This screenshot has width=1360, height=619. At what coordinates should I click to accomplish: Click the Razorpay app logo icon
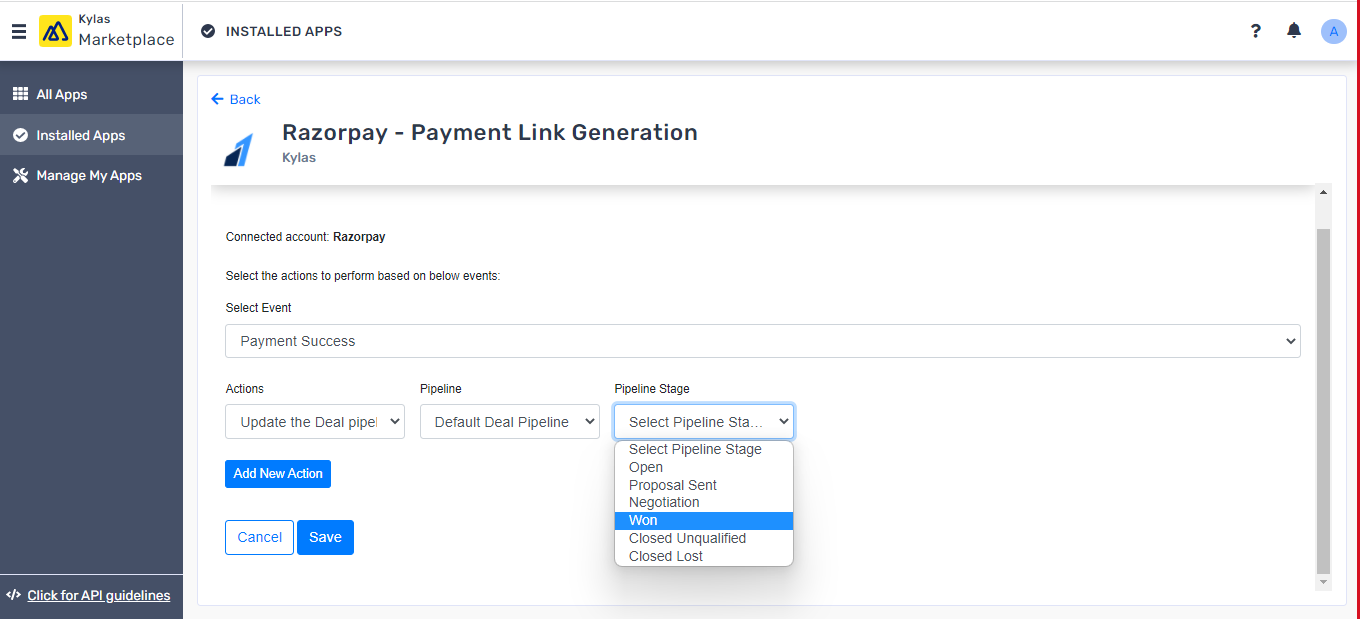coord(238,149)
